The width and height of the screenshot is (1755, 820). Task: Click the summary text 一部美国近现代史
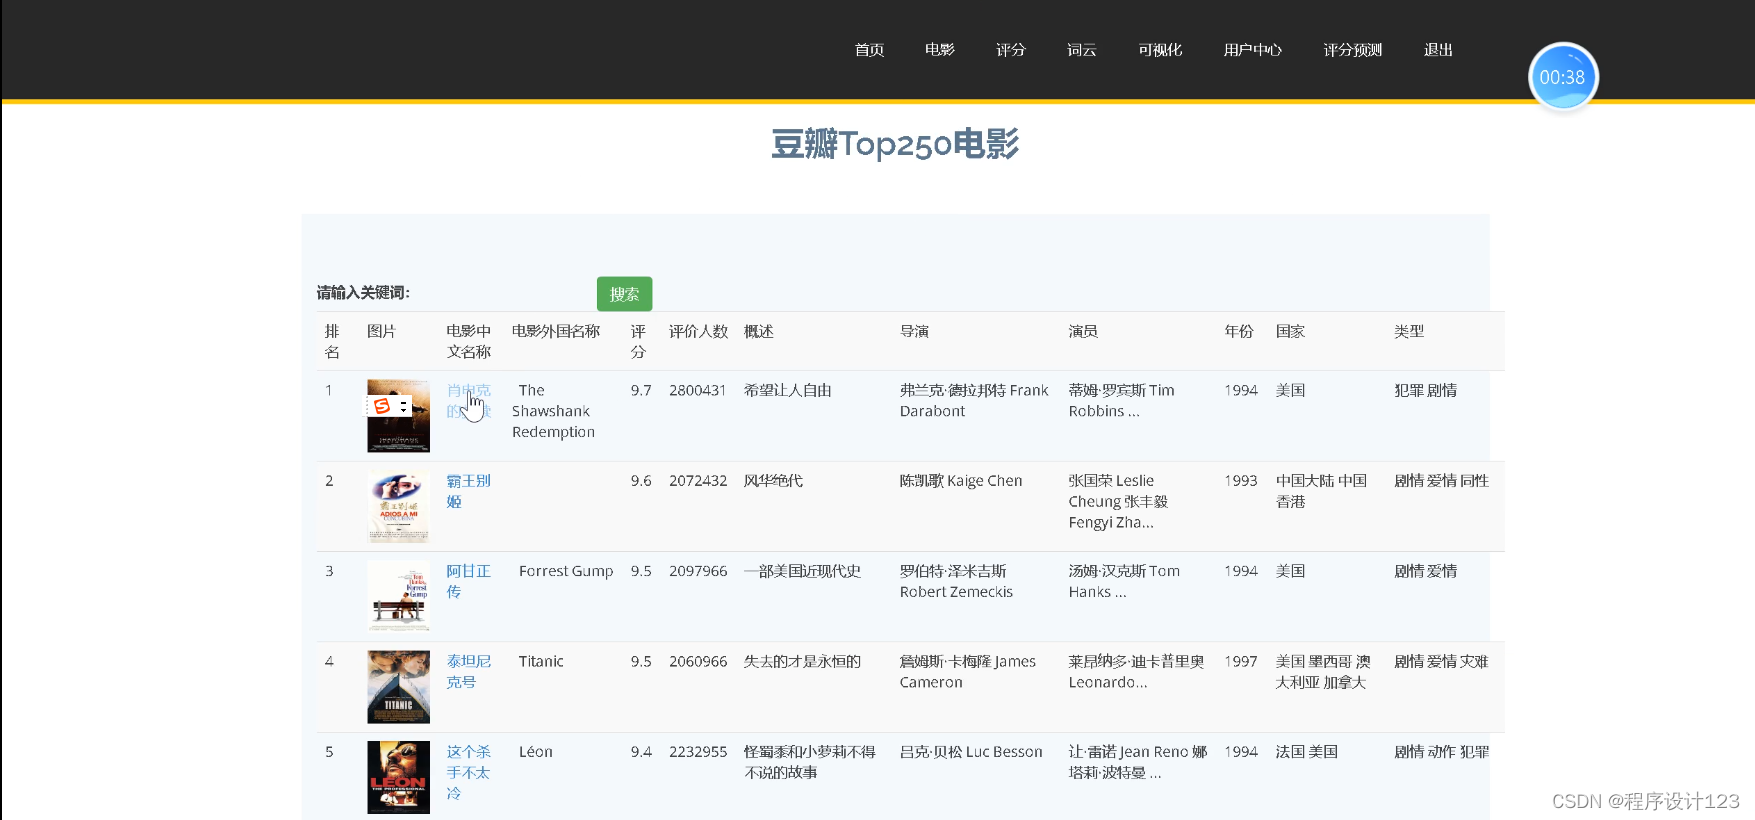[802, 570]
